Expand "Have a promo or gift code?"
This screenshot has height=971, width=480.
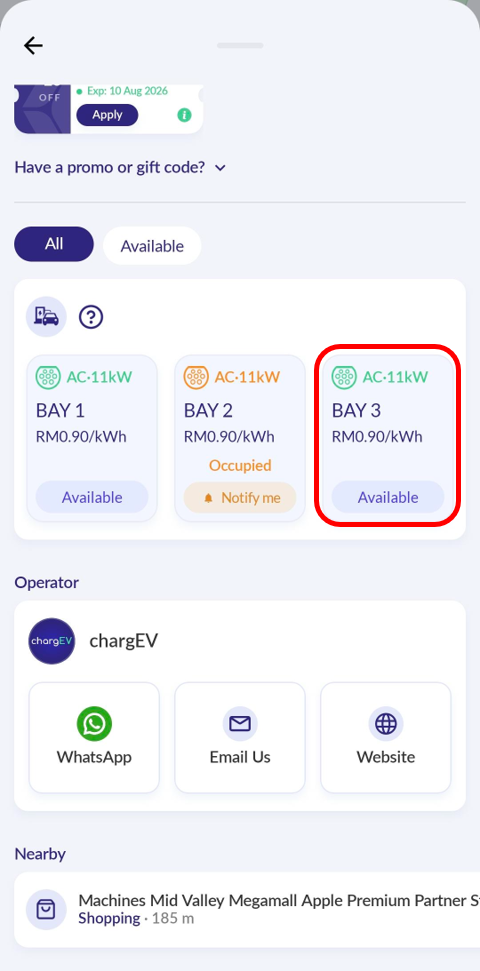(120, 167)
